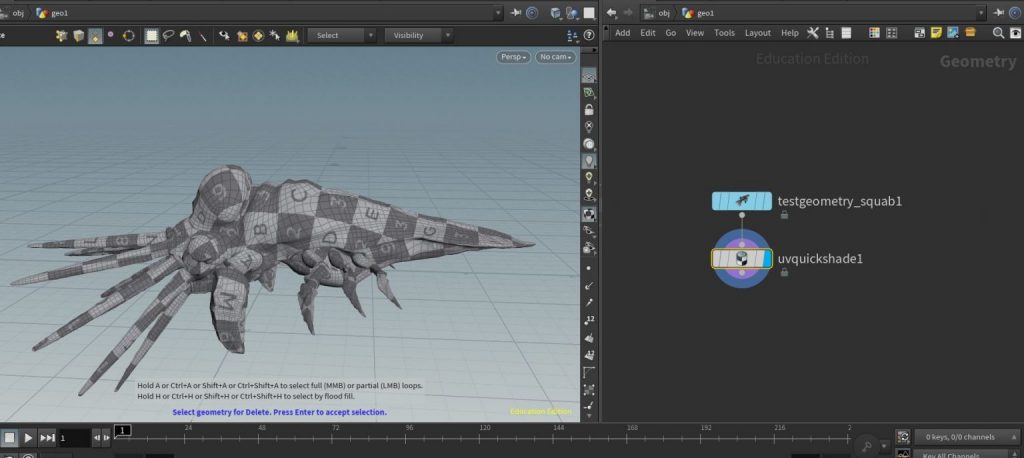Viewport: 1024px width, 458px height.
Task: Open the No cam camera dropdown
Action: 555,57
